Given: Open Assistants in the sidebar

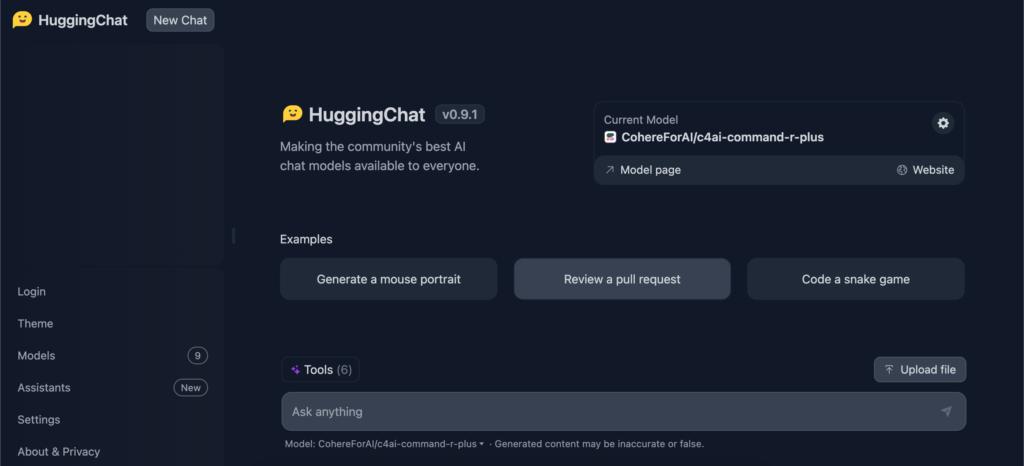Looking at the screenshot, I should click(112, 388).
